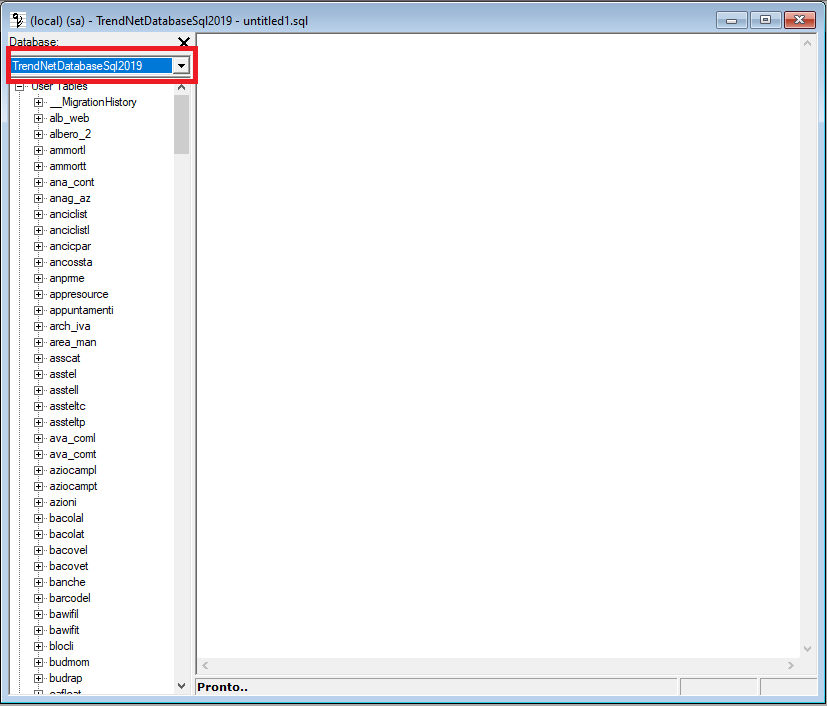This screenshot has width=827, height=706.
Task: Click SQL editor scroll-up arrow
Action: coord(807,43)
